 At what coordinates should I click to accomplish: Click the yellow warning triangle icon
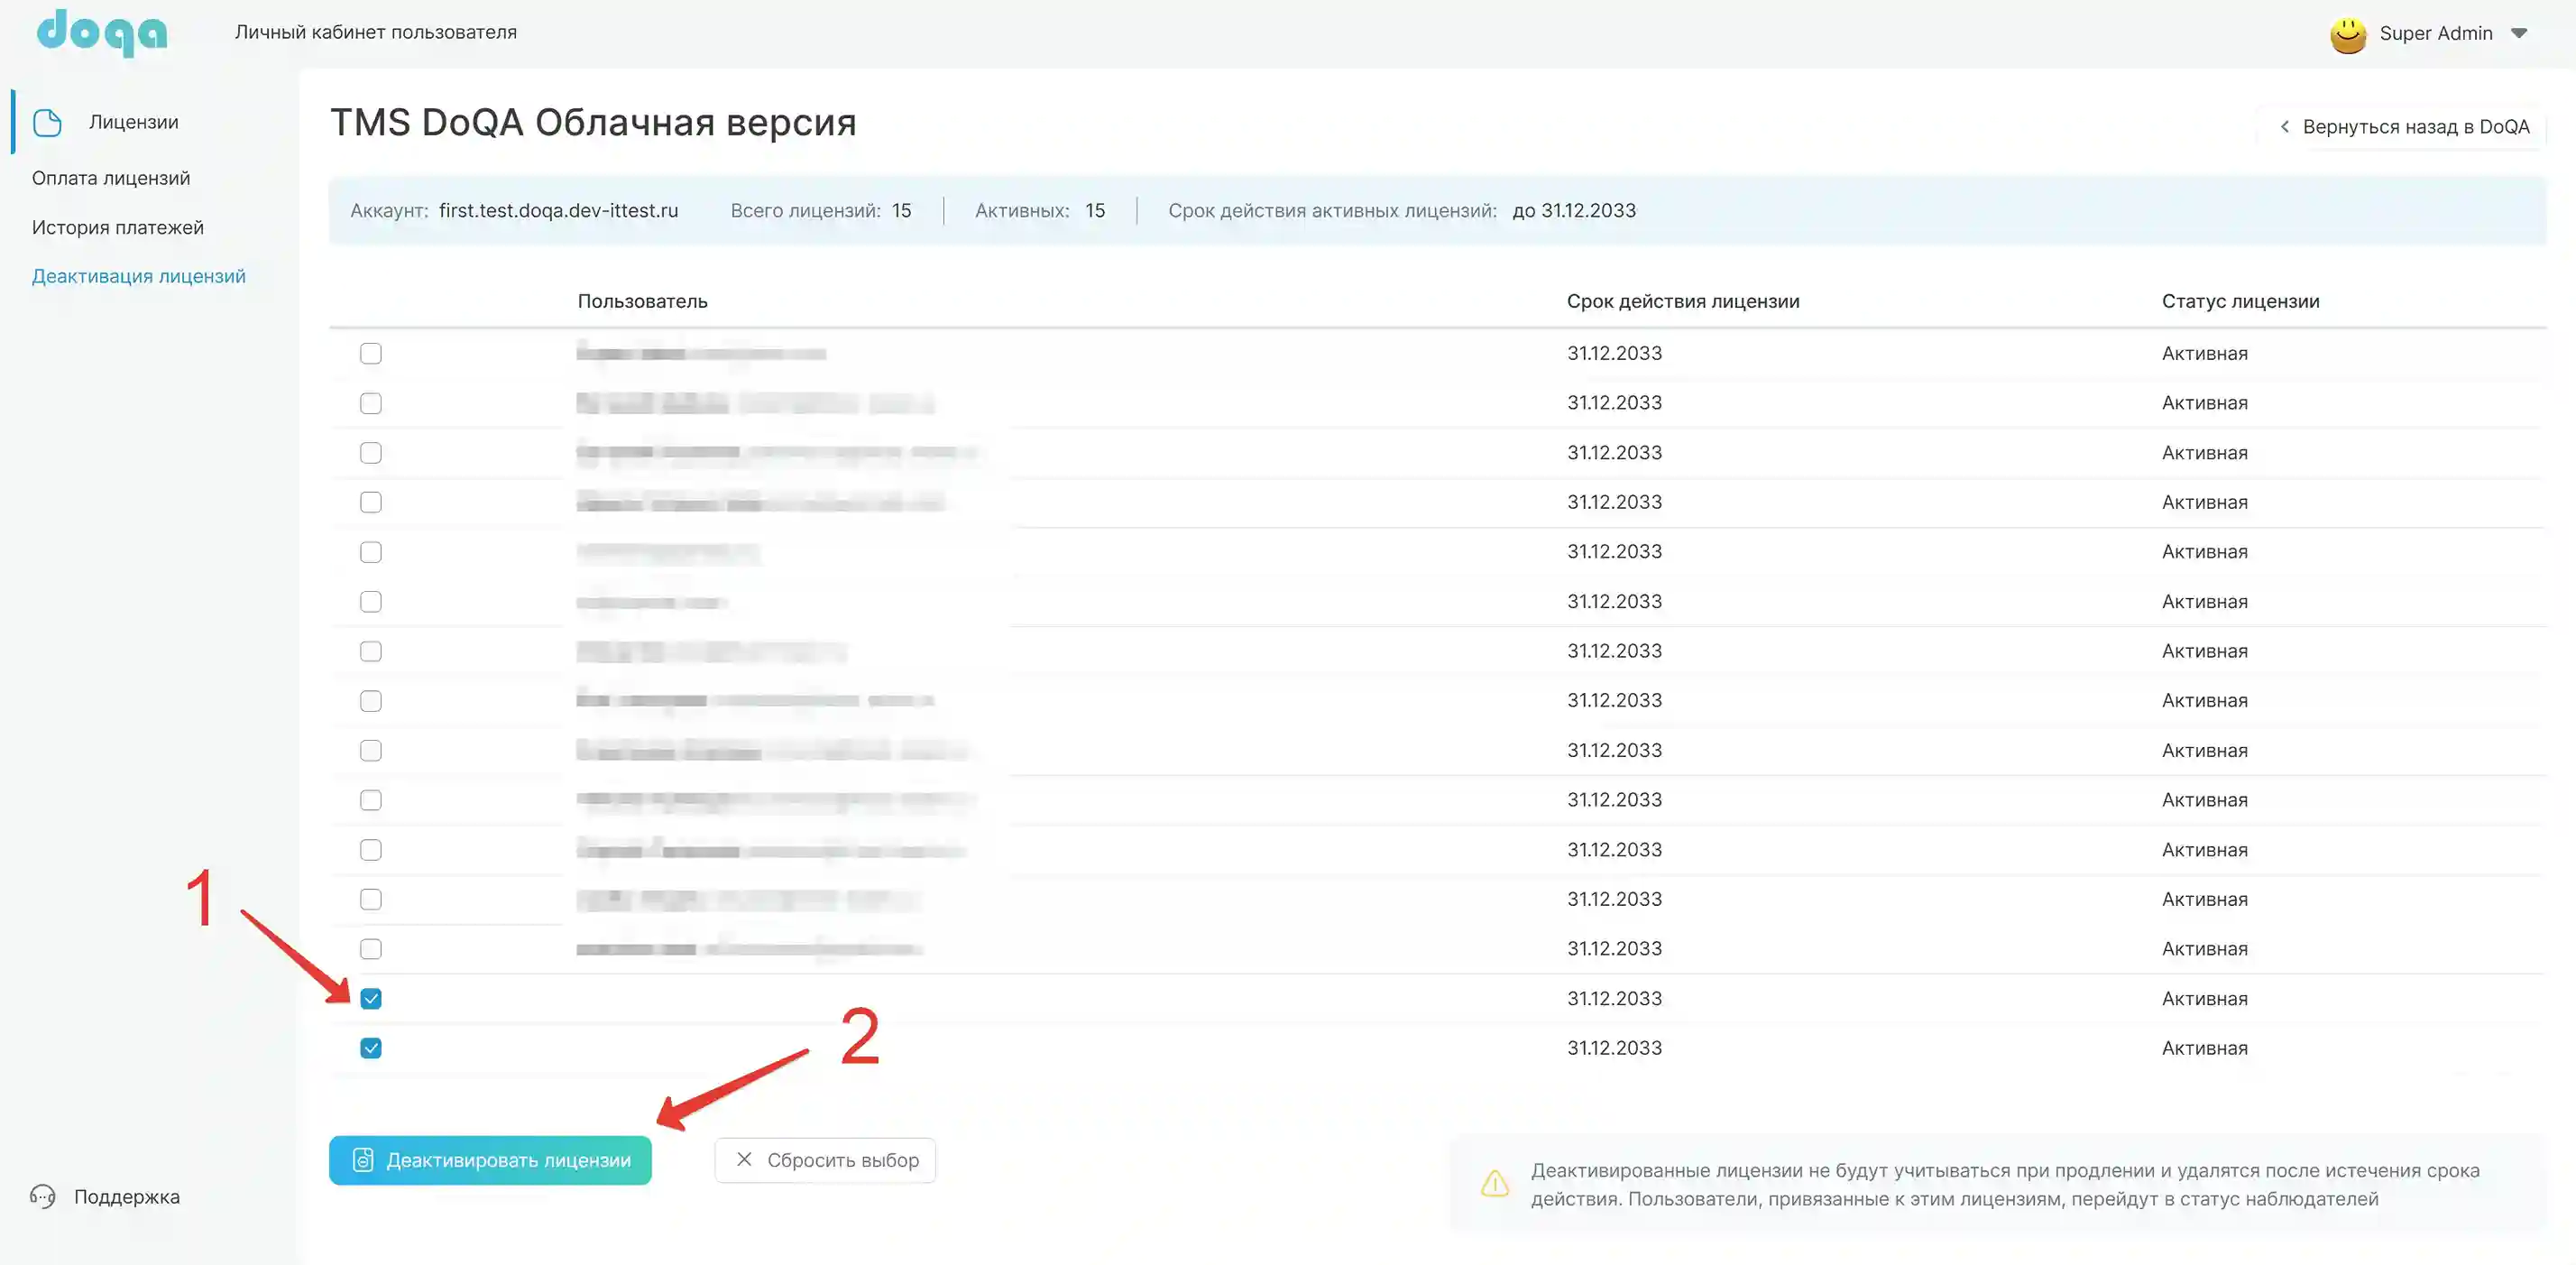pyautogui.click(x=1494, y=1184)
